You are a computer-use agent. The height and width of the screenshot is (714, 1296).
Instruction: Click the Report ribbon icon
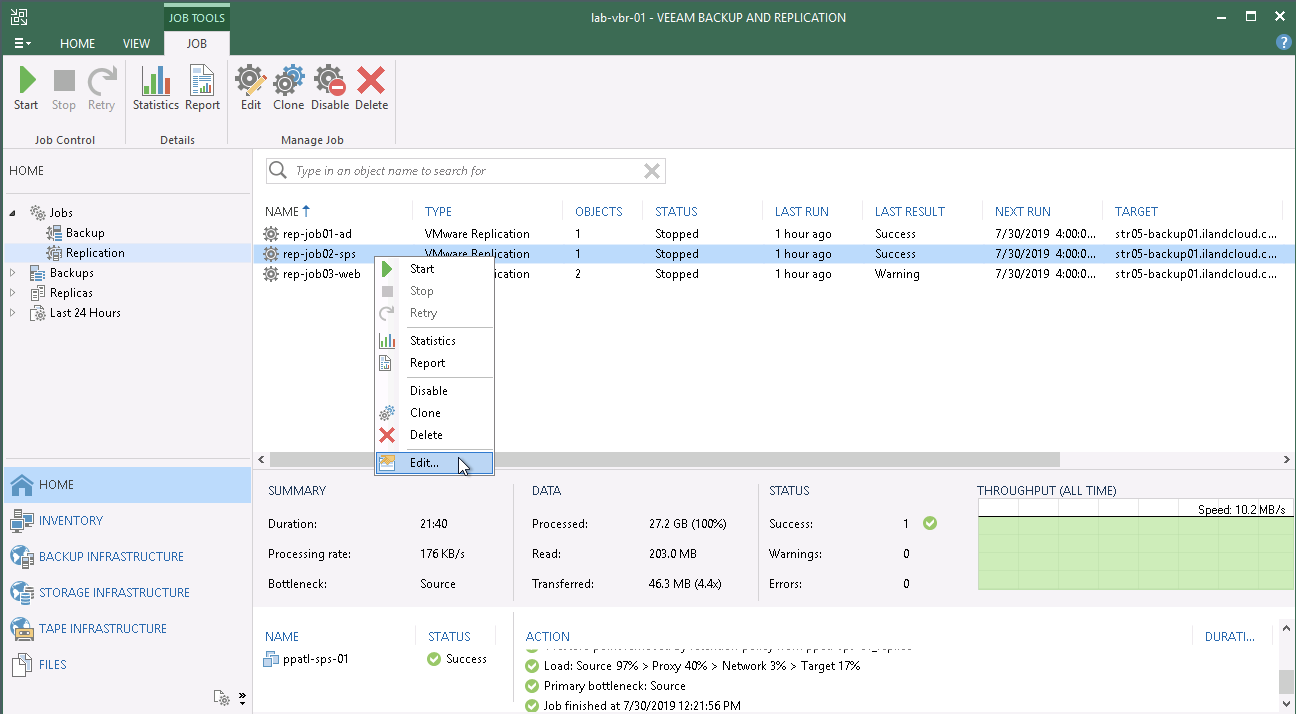(202, 88)
